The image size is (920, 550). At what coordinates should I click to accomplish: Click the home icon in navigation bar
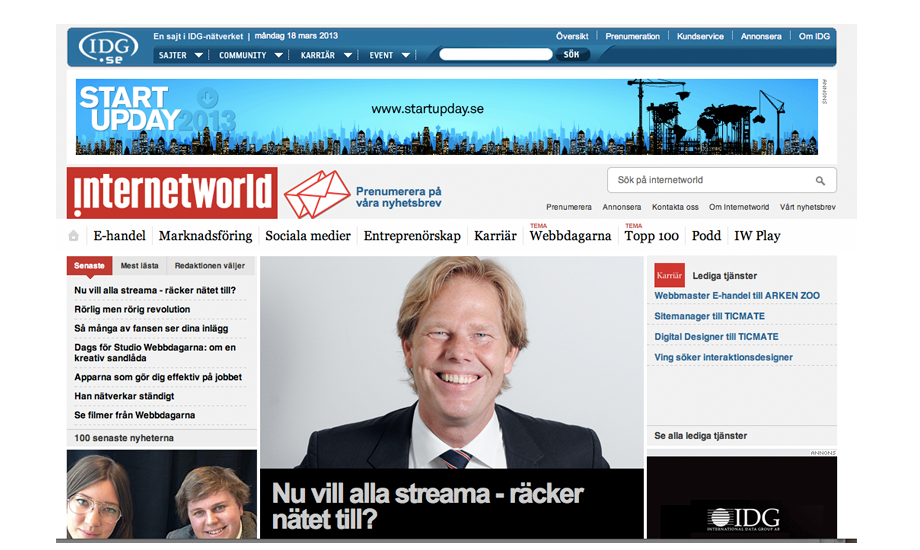(x=73, y=236)
